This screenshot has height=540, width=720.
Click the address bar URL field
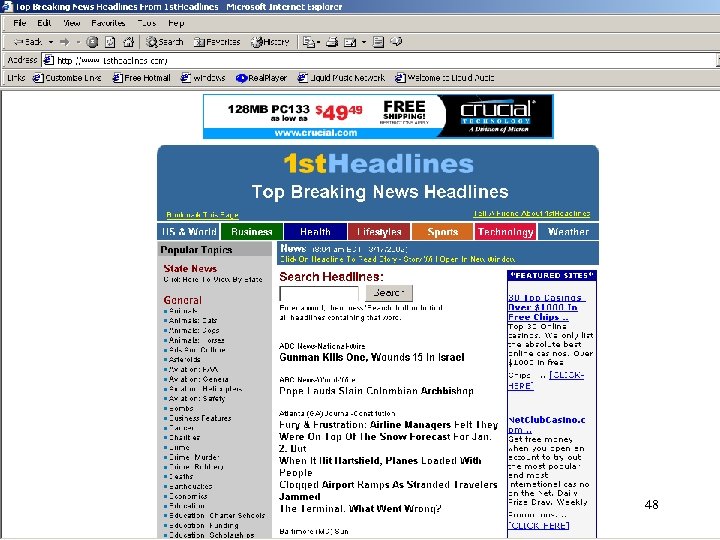coord(379,60)
